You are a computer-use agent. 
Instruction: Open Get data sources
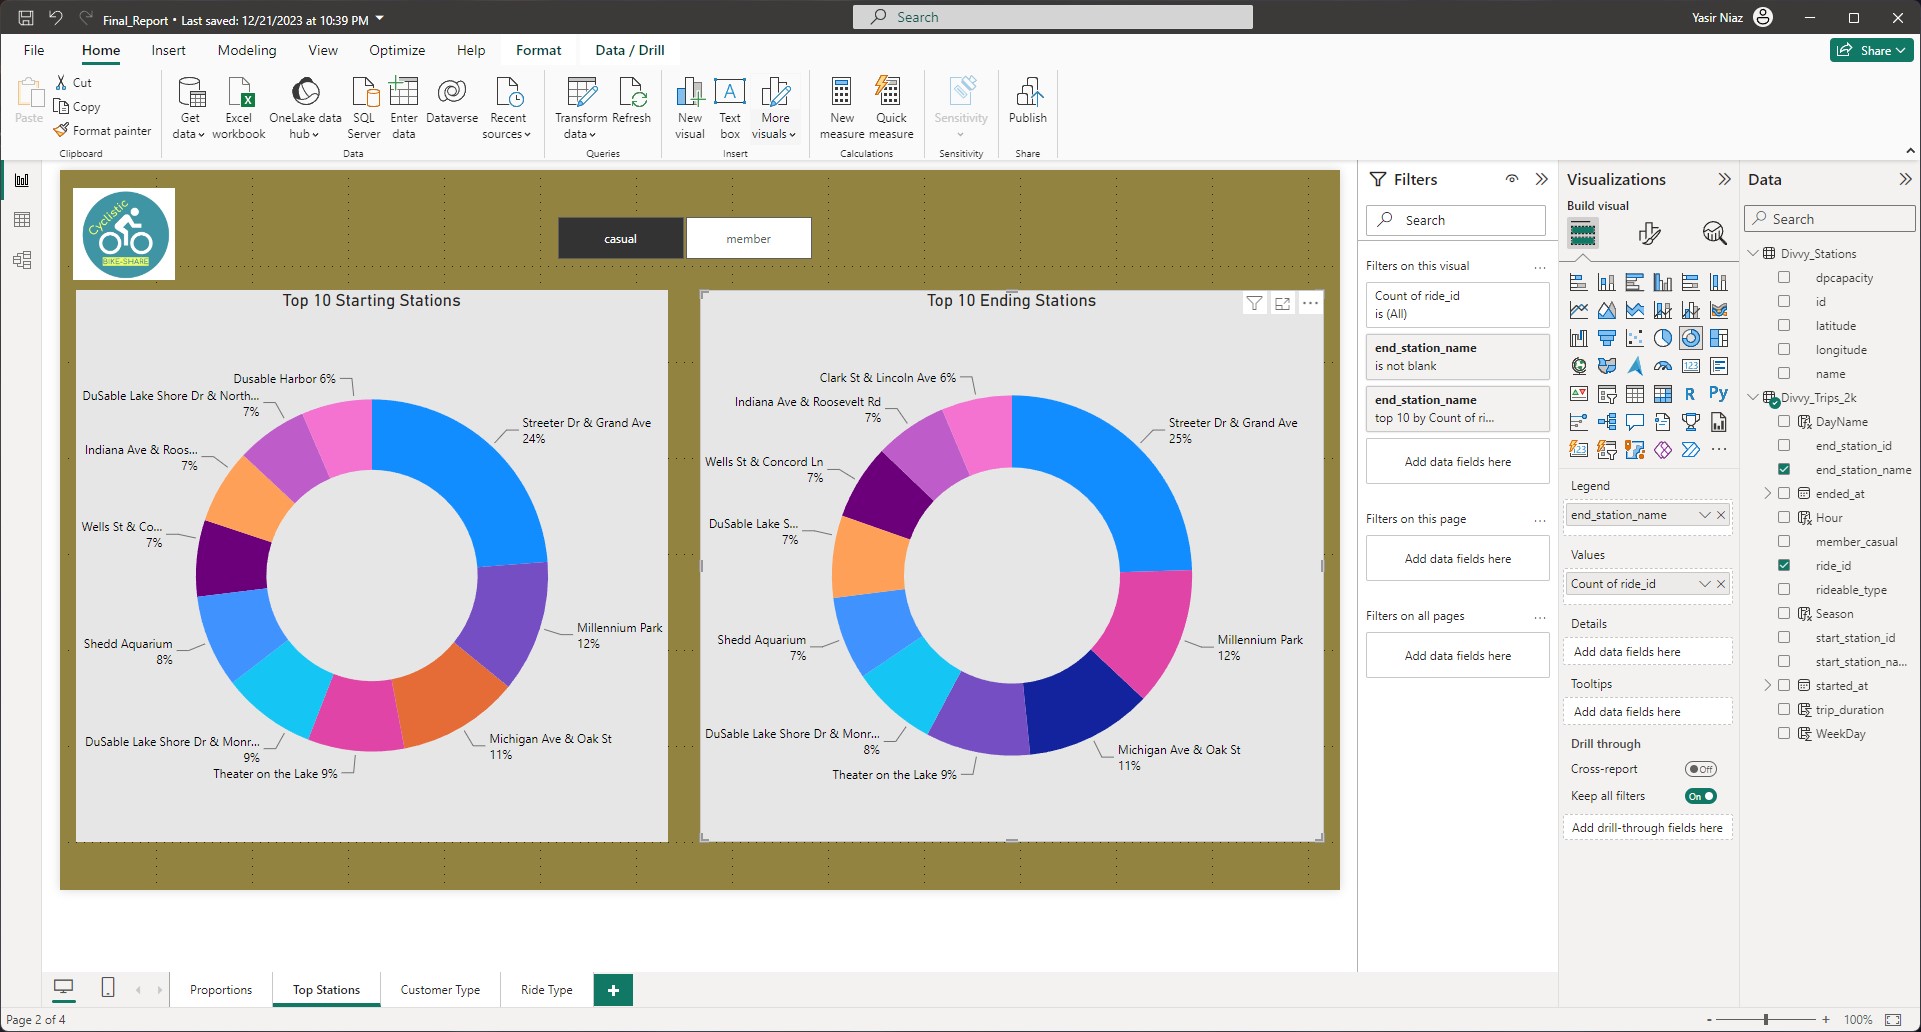188,108
